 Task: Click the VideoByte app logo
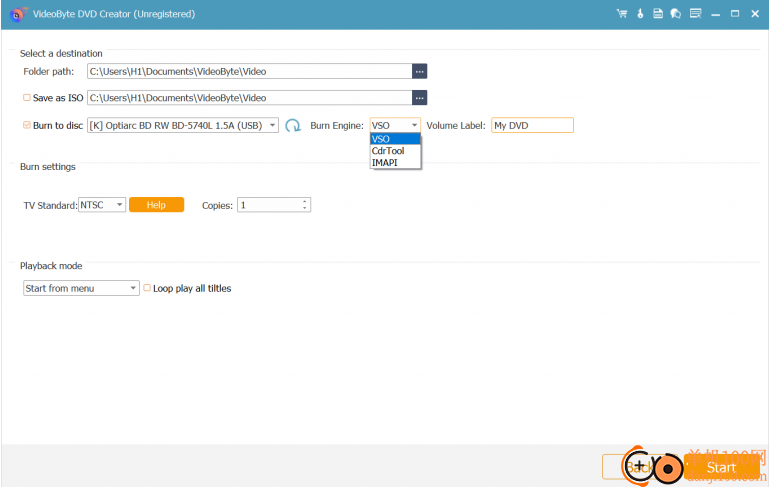(18, 14)
